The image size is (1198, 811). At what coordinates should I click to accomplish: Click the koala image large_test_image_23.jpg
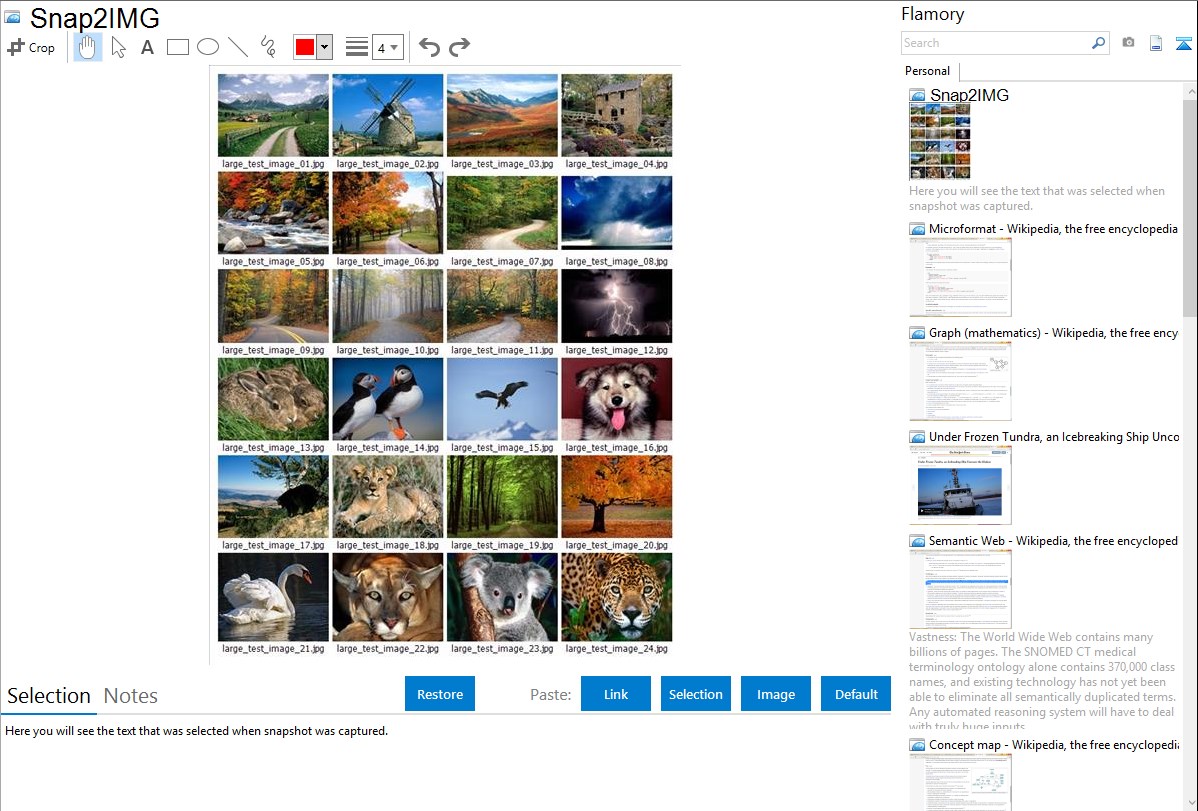pyautogui.click(x=502, y=597)
